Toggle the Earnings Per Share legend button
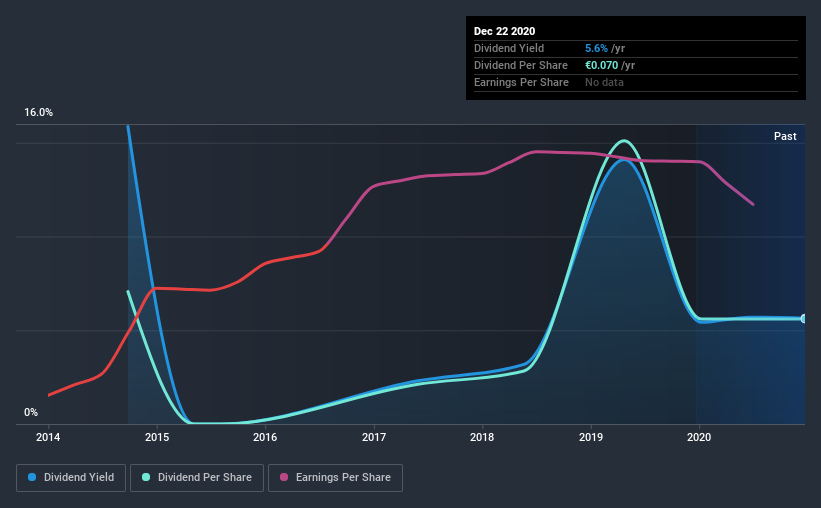 [x=336, y=478]
